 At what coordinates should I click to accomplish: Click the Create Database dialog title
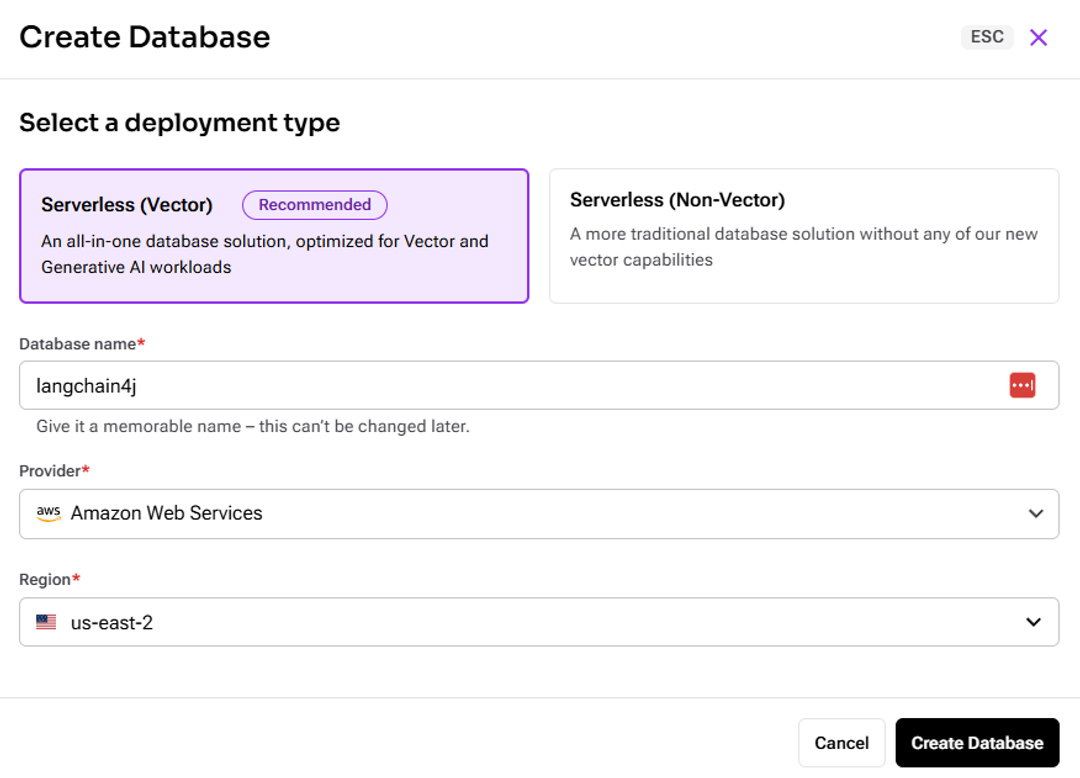[144, 37]
